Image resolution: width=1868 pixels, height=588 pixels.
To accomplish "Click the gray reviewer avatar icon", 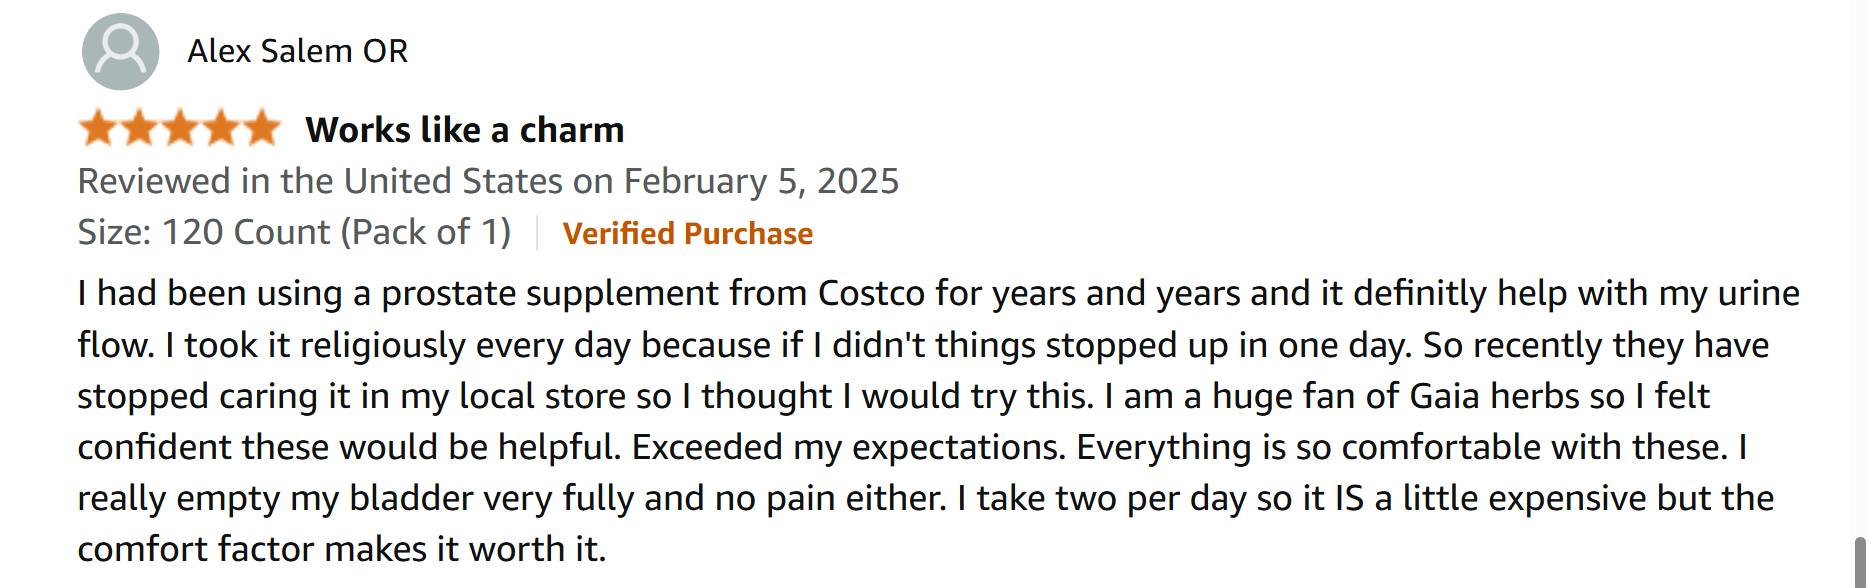I will click(x=120, y=51).
